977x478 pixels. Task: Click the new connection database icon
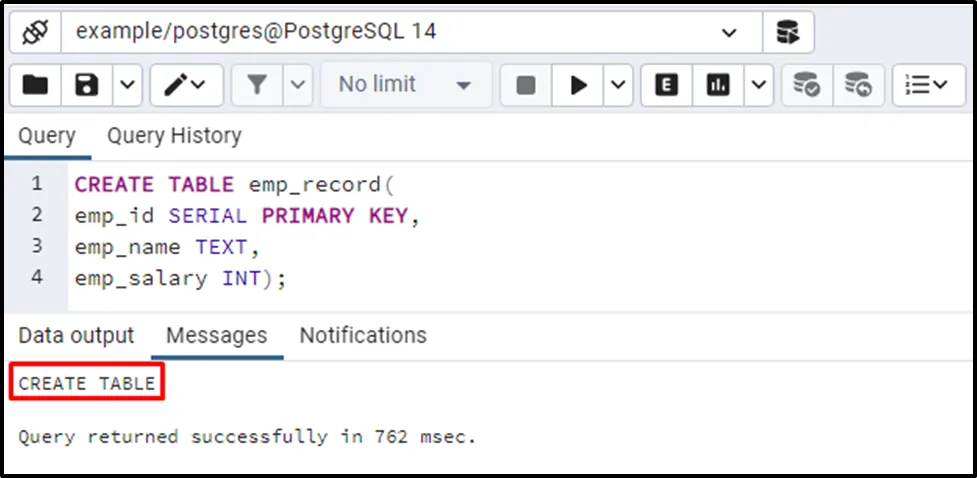[788, 32]
